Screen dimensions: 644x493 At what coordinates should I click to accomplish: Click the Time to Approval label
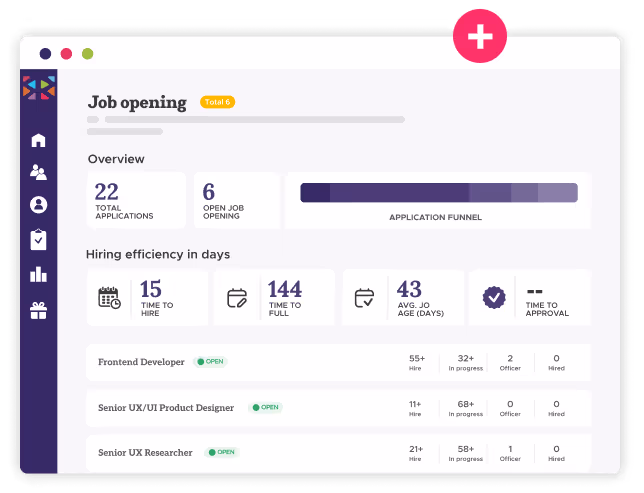point(547,309)
